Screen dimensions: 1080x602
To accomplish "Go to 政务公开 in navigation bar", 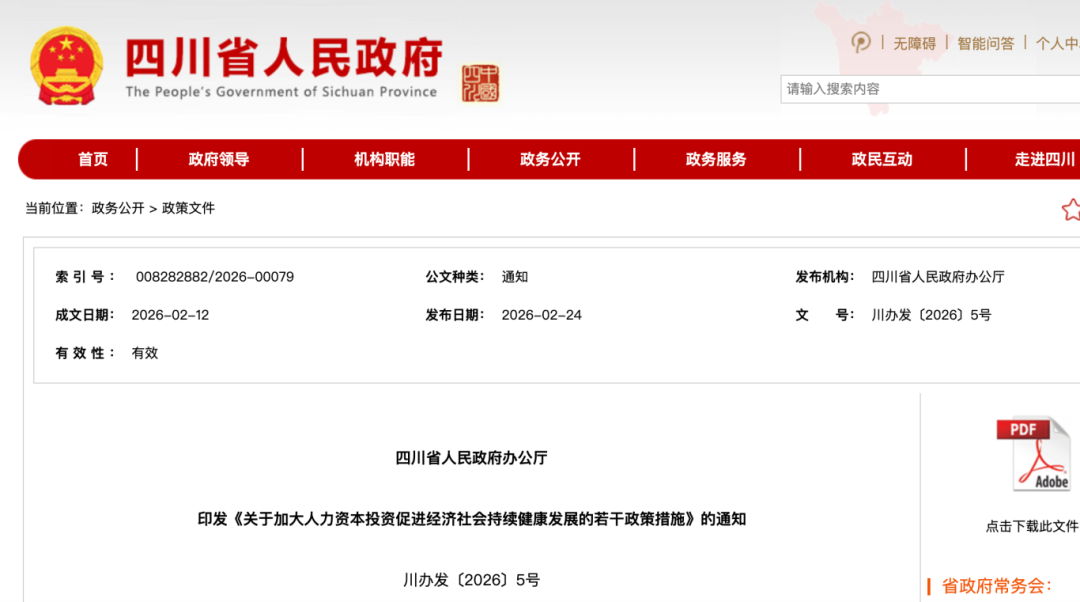I will [550, 159].
